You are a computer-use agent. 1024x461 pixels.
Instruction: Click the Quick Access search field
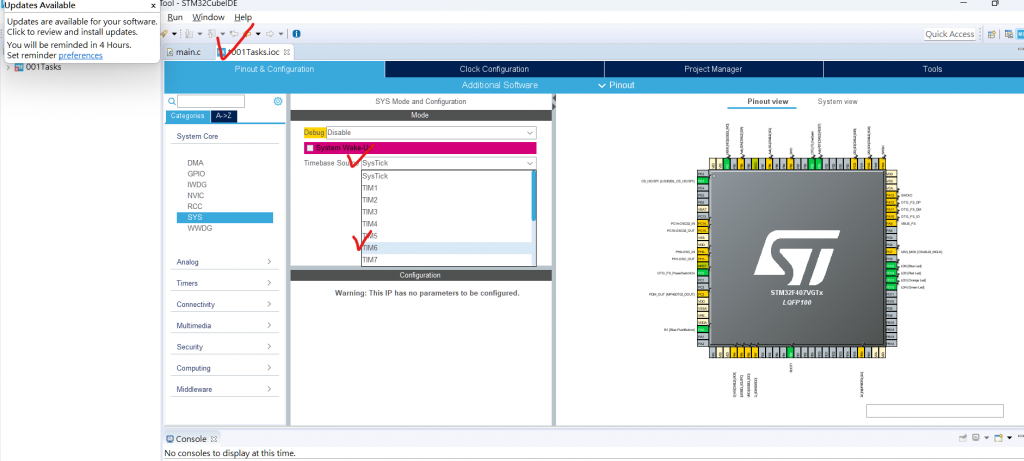tap(950, 34)
